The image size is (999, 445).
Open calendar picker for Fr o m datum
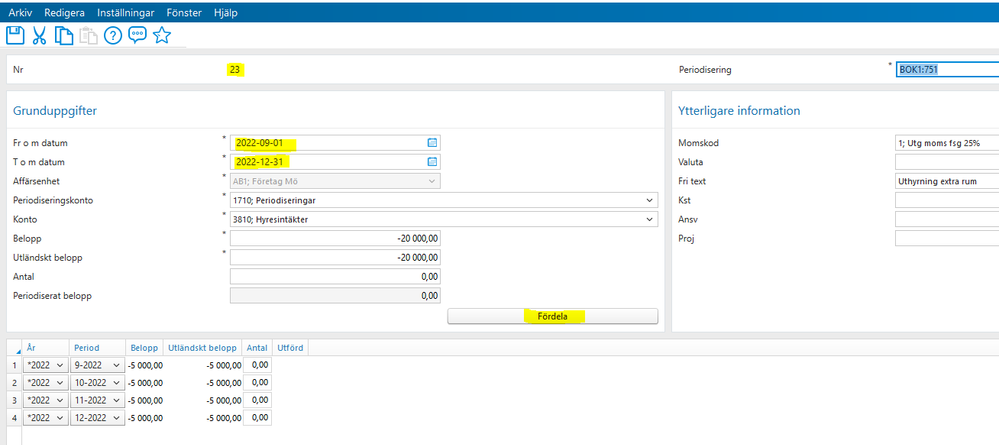pyautogui.click(x=432, y=143)
